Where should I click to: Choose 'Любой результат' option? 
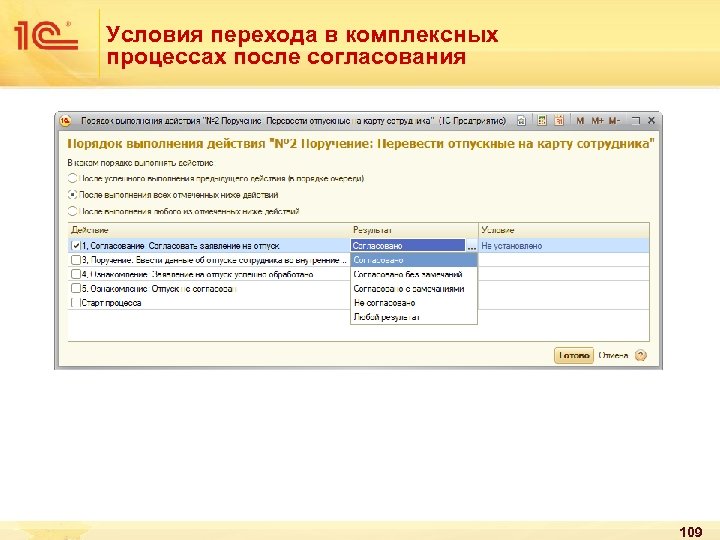tap(414, 317)
